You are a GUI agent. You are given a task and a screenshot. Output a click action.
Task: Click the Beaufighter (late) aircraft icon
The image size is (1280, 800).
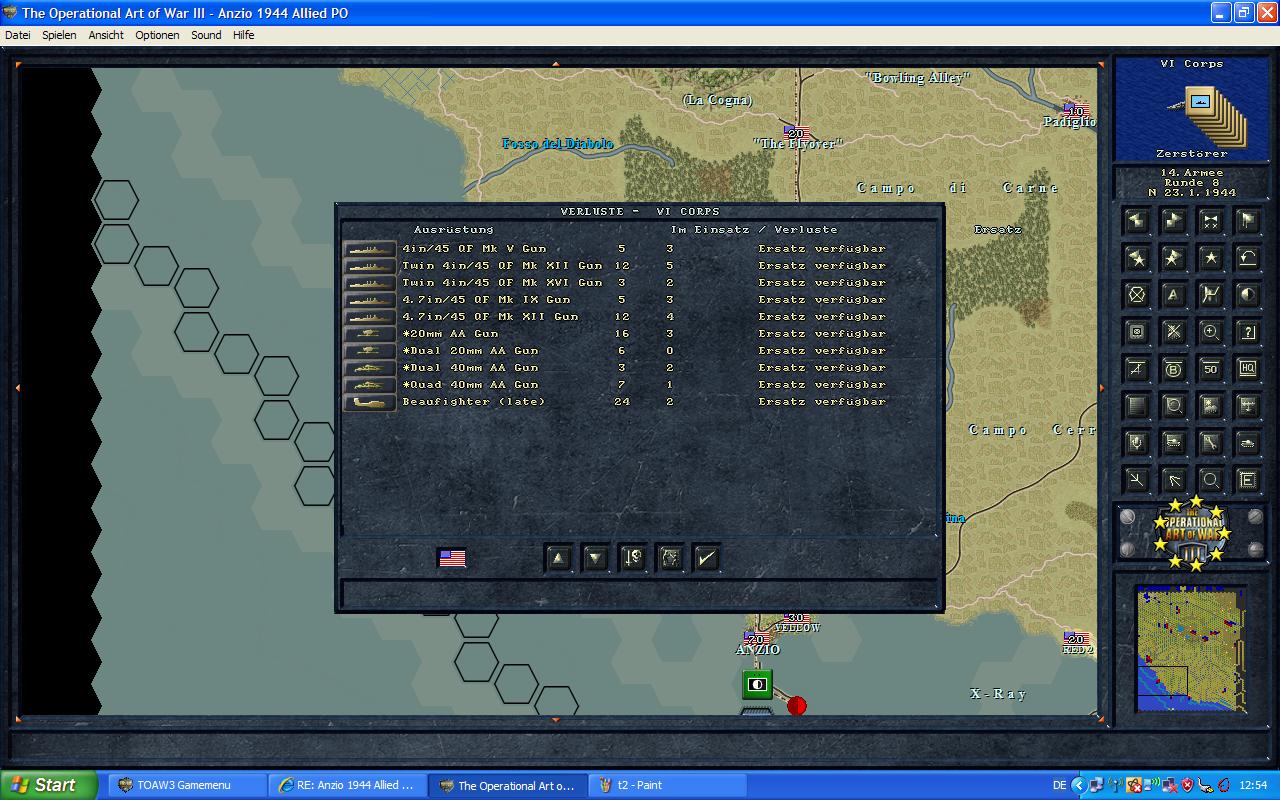[370, 402]
